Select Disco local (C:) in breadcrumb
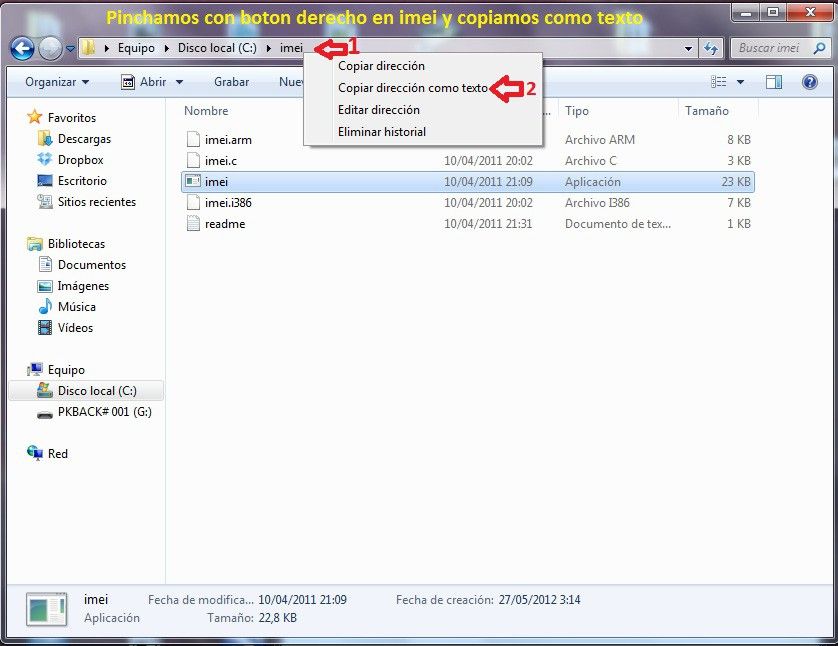The image size is (838, 646). [x=217, y=48]
